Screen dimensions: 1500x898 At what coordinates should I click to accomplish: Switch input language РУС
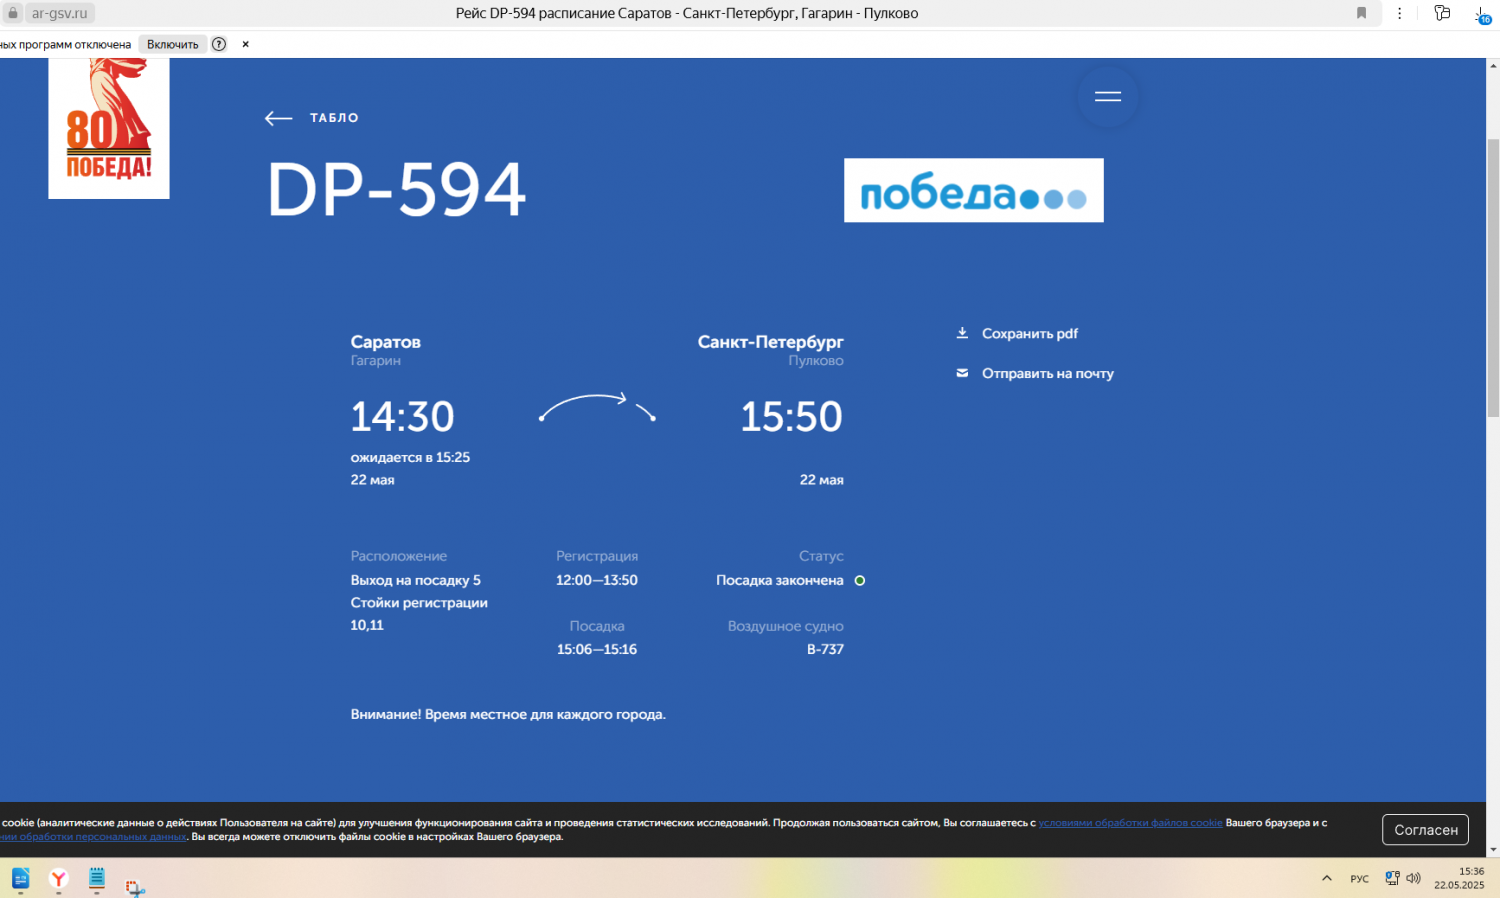tap(1359, 879)
